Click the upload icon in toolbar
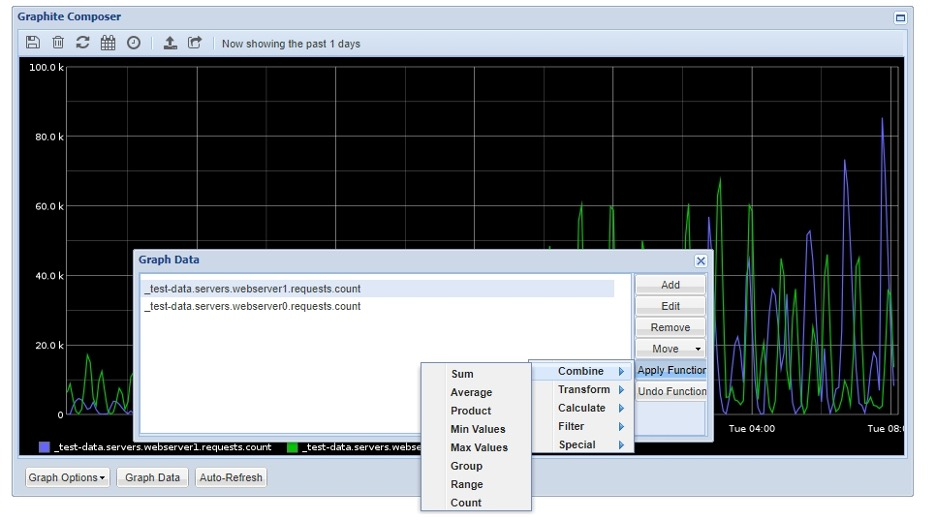Image resolution: width=936 pixels, height=520 pixels. click(170, 43)
